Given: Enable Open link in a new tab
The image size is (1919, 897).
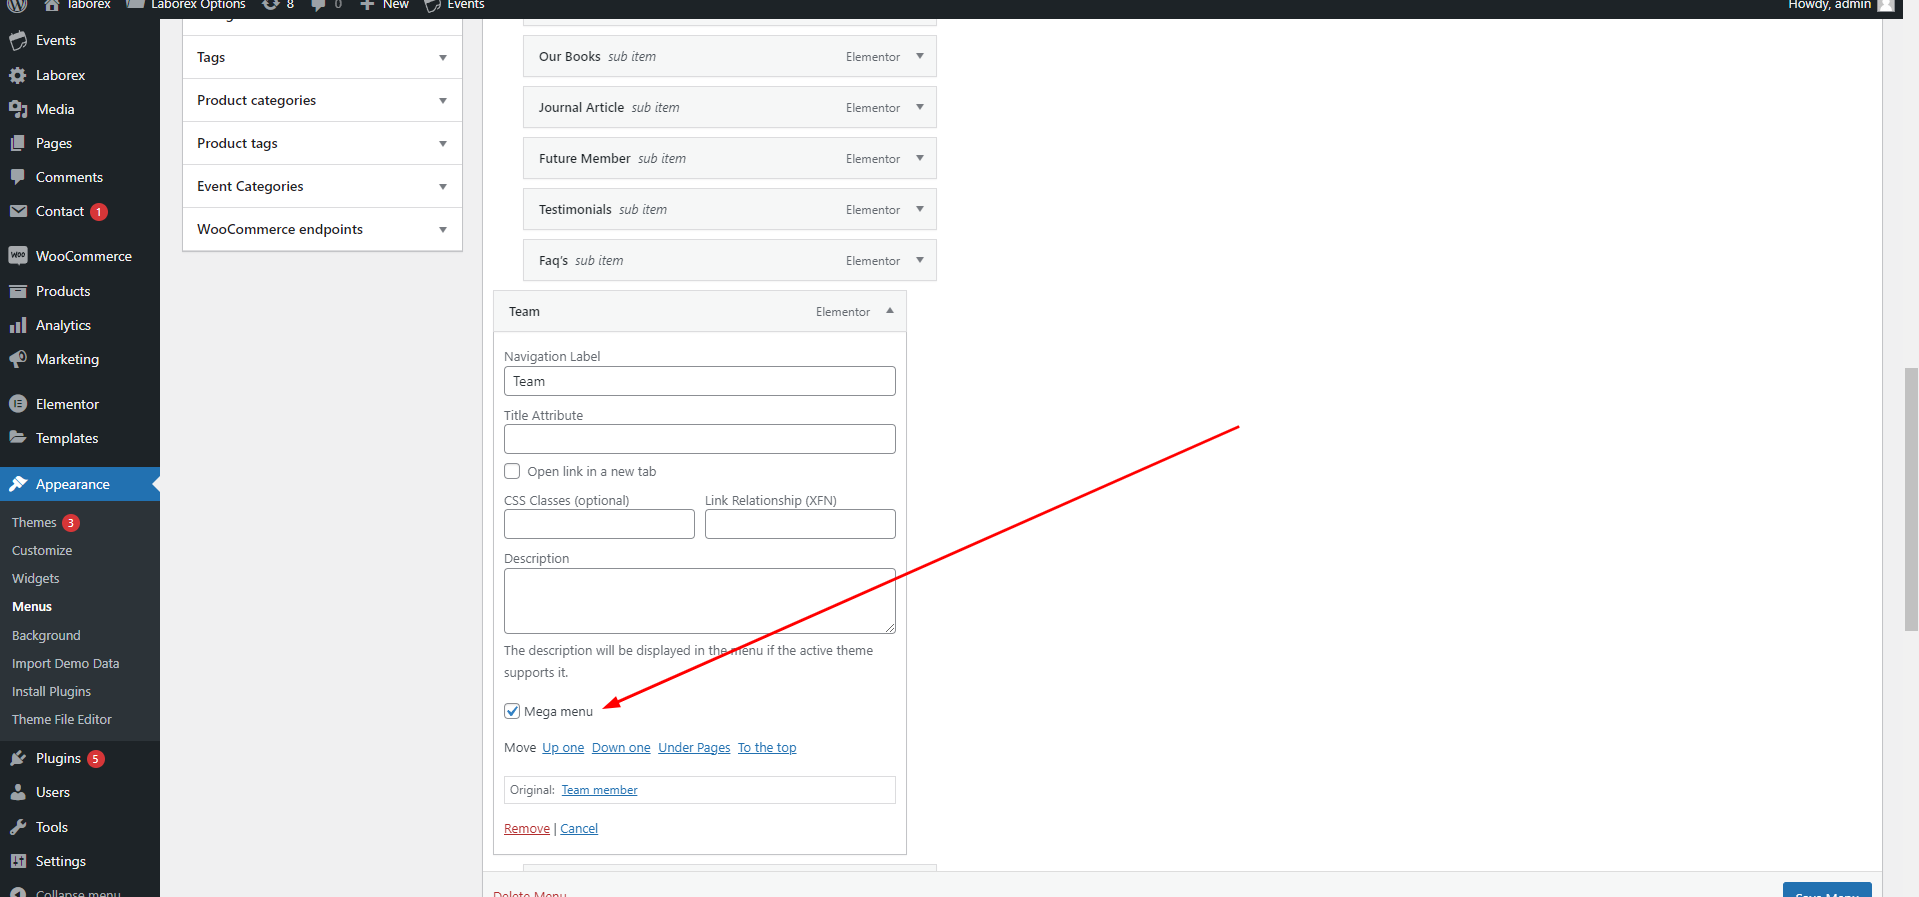Looking at the screenshot, I should 512,471.
